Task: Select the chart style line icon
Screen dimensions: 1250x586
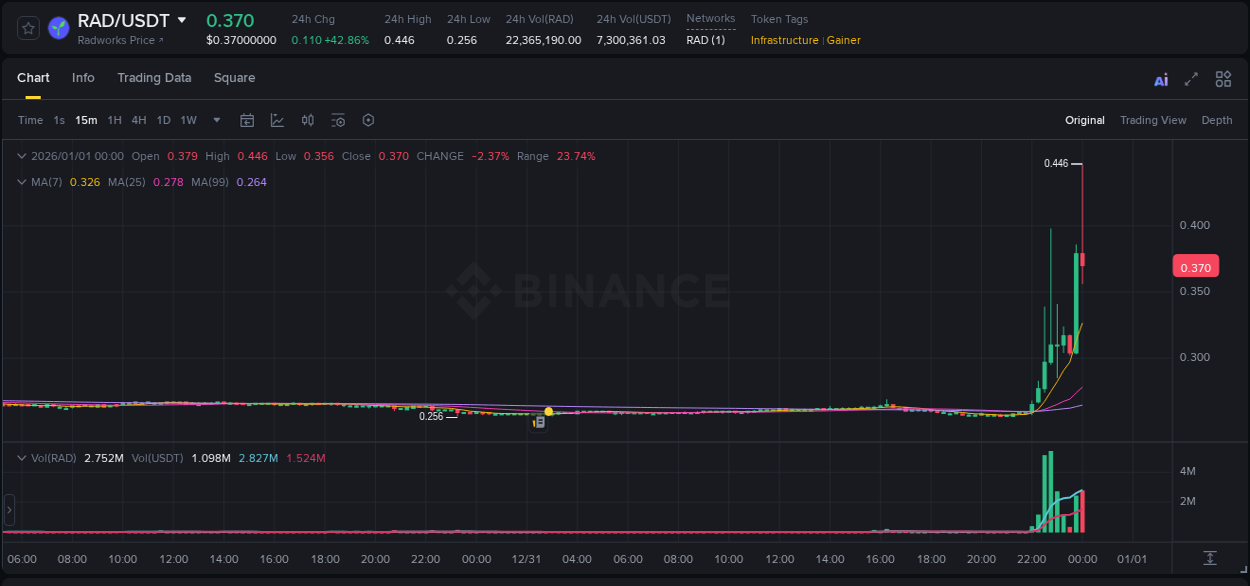Action: tap(277, 120)
